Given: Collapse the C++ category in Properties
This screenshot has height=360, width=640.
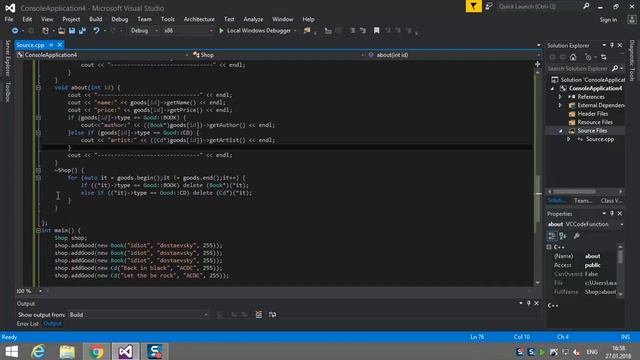Looking at the screenshot, I should click(549, 247).
